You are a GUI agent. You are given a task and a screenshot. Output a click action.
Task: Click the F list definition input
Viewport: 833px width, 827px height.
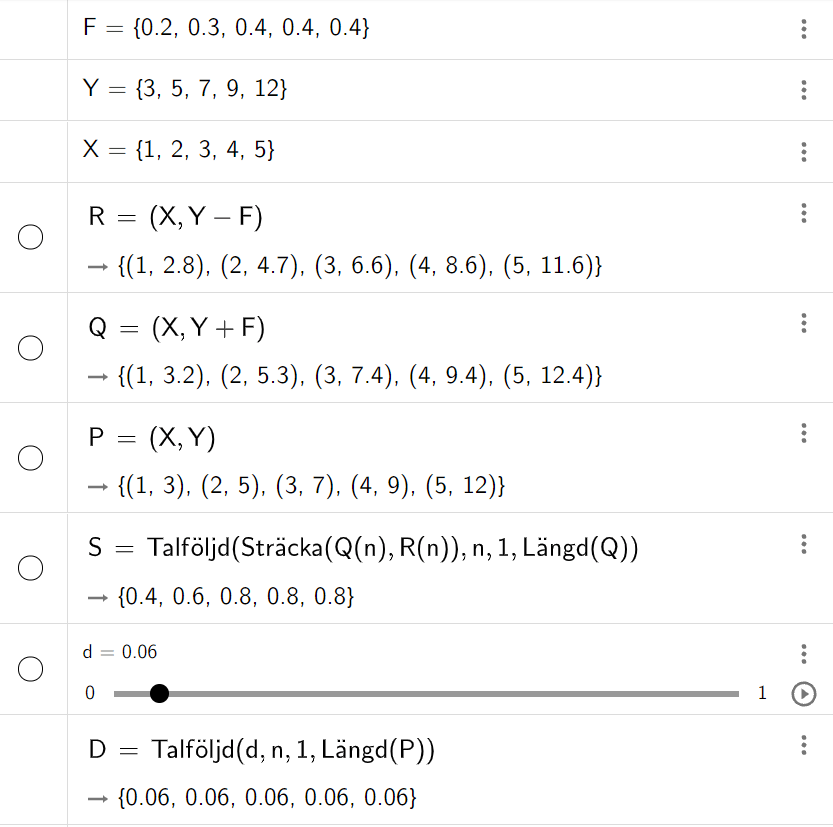pyautogui.click(x=227, y=29)
